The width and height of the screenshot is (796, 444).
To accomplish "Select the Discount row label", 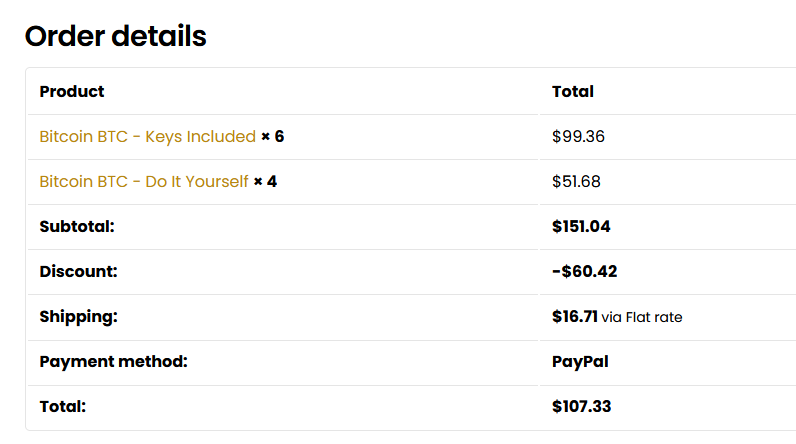I will point(78,271).
